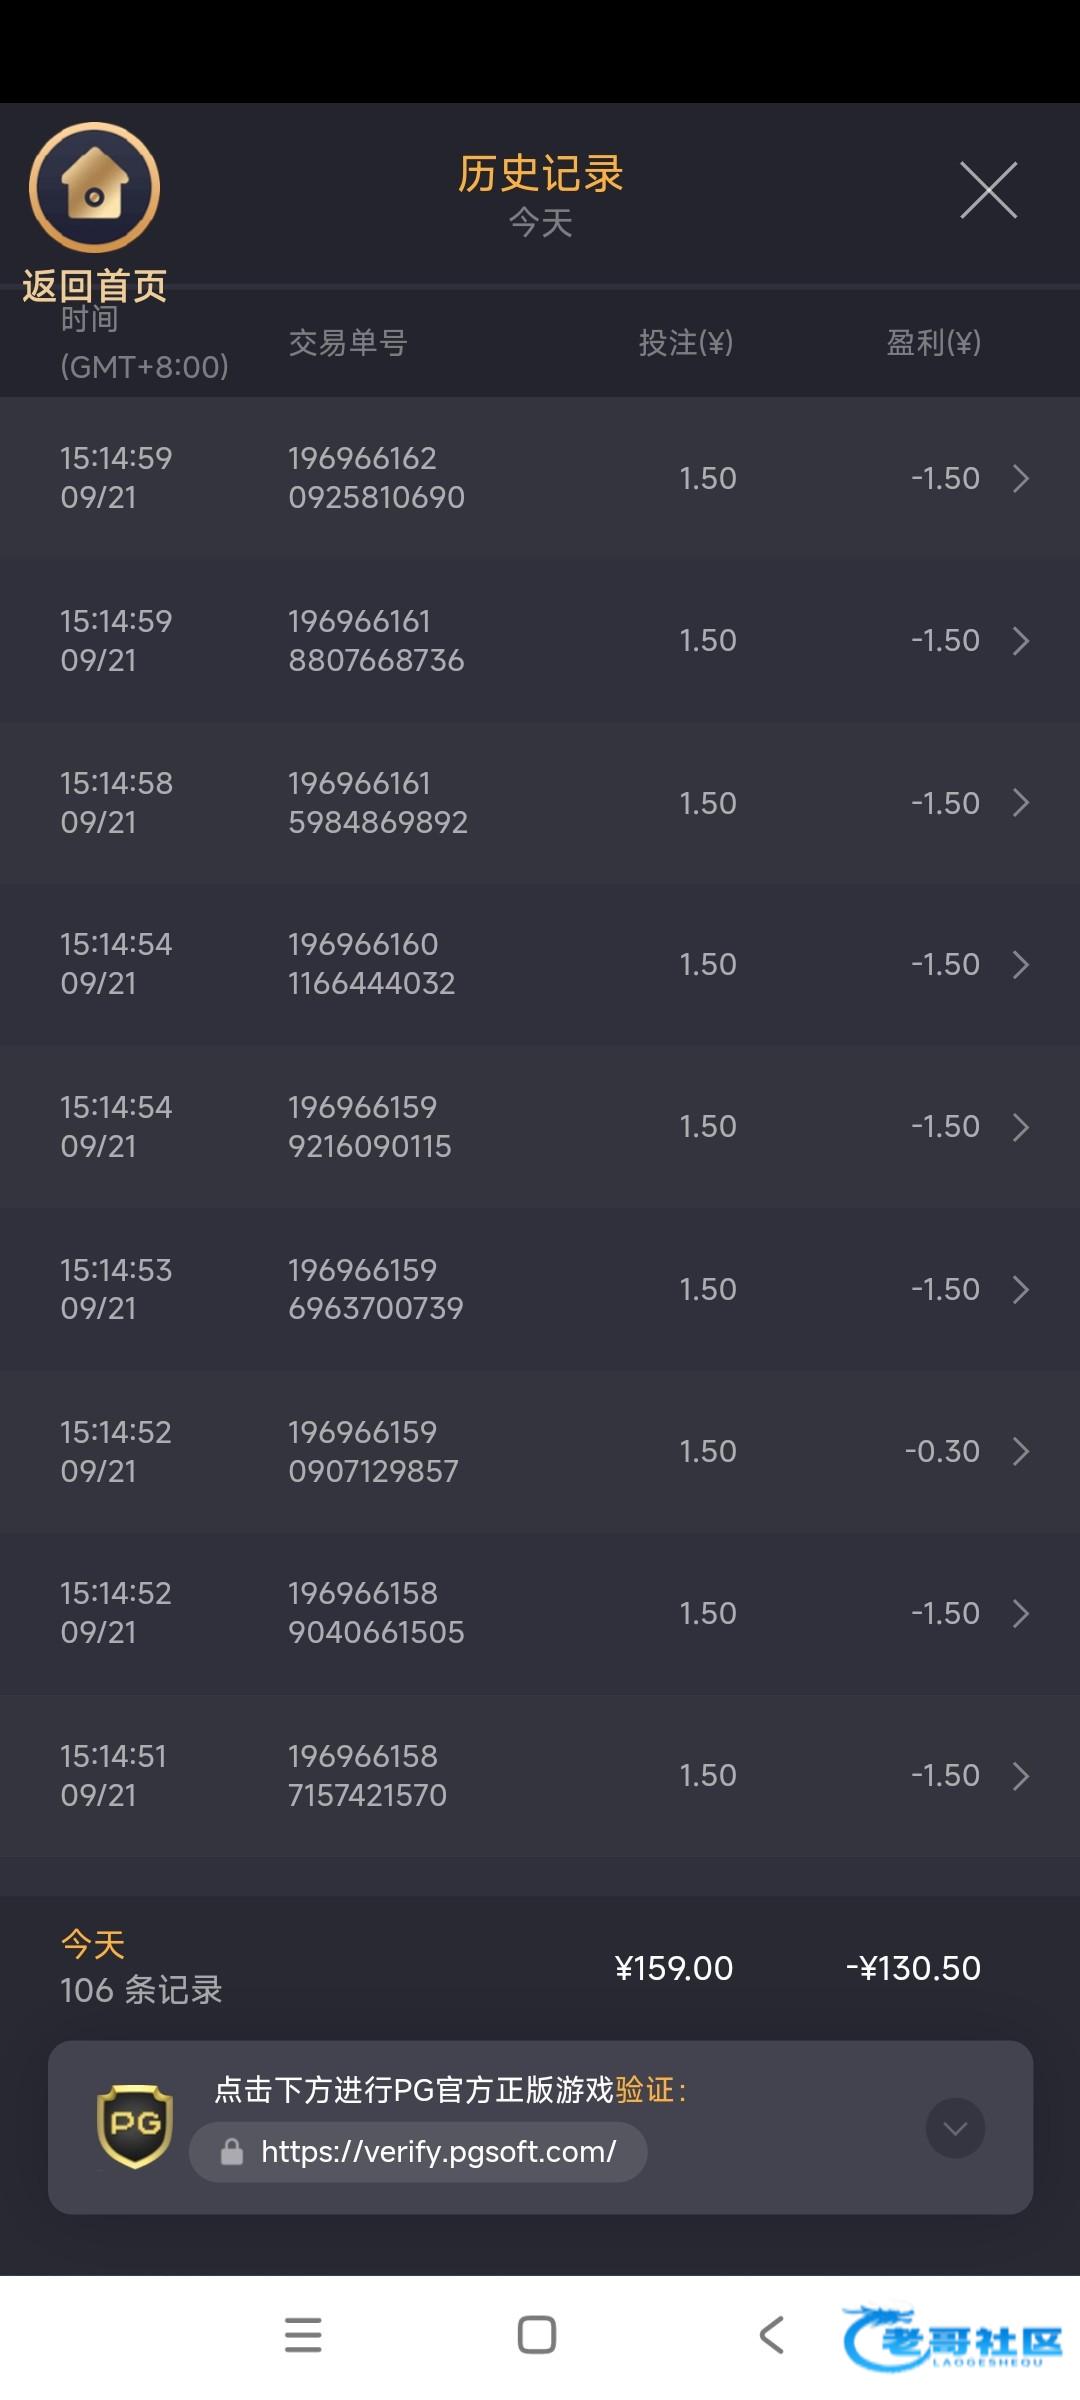The image size is (1080, 2400).
Task: Tap arrow on transaction ending 9216090115
Action: pyautogui.click(x=1020, y=1127)
